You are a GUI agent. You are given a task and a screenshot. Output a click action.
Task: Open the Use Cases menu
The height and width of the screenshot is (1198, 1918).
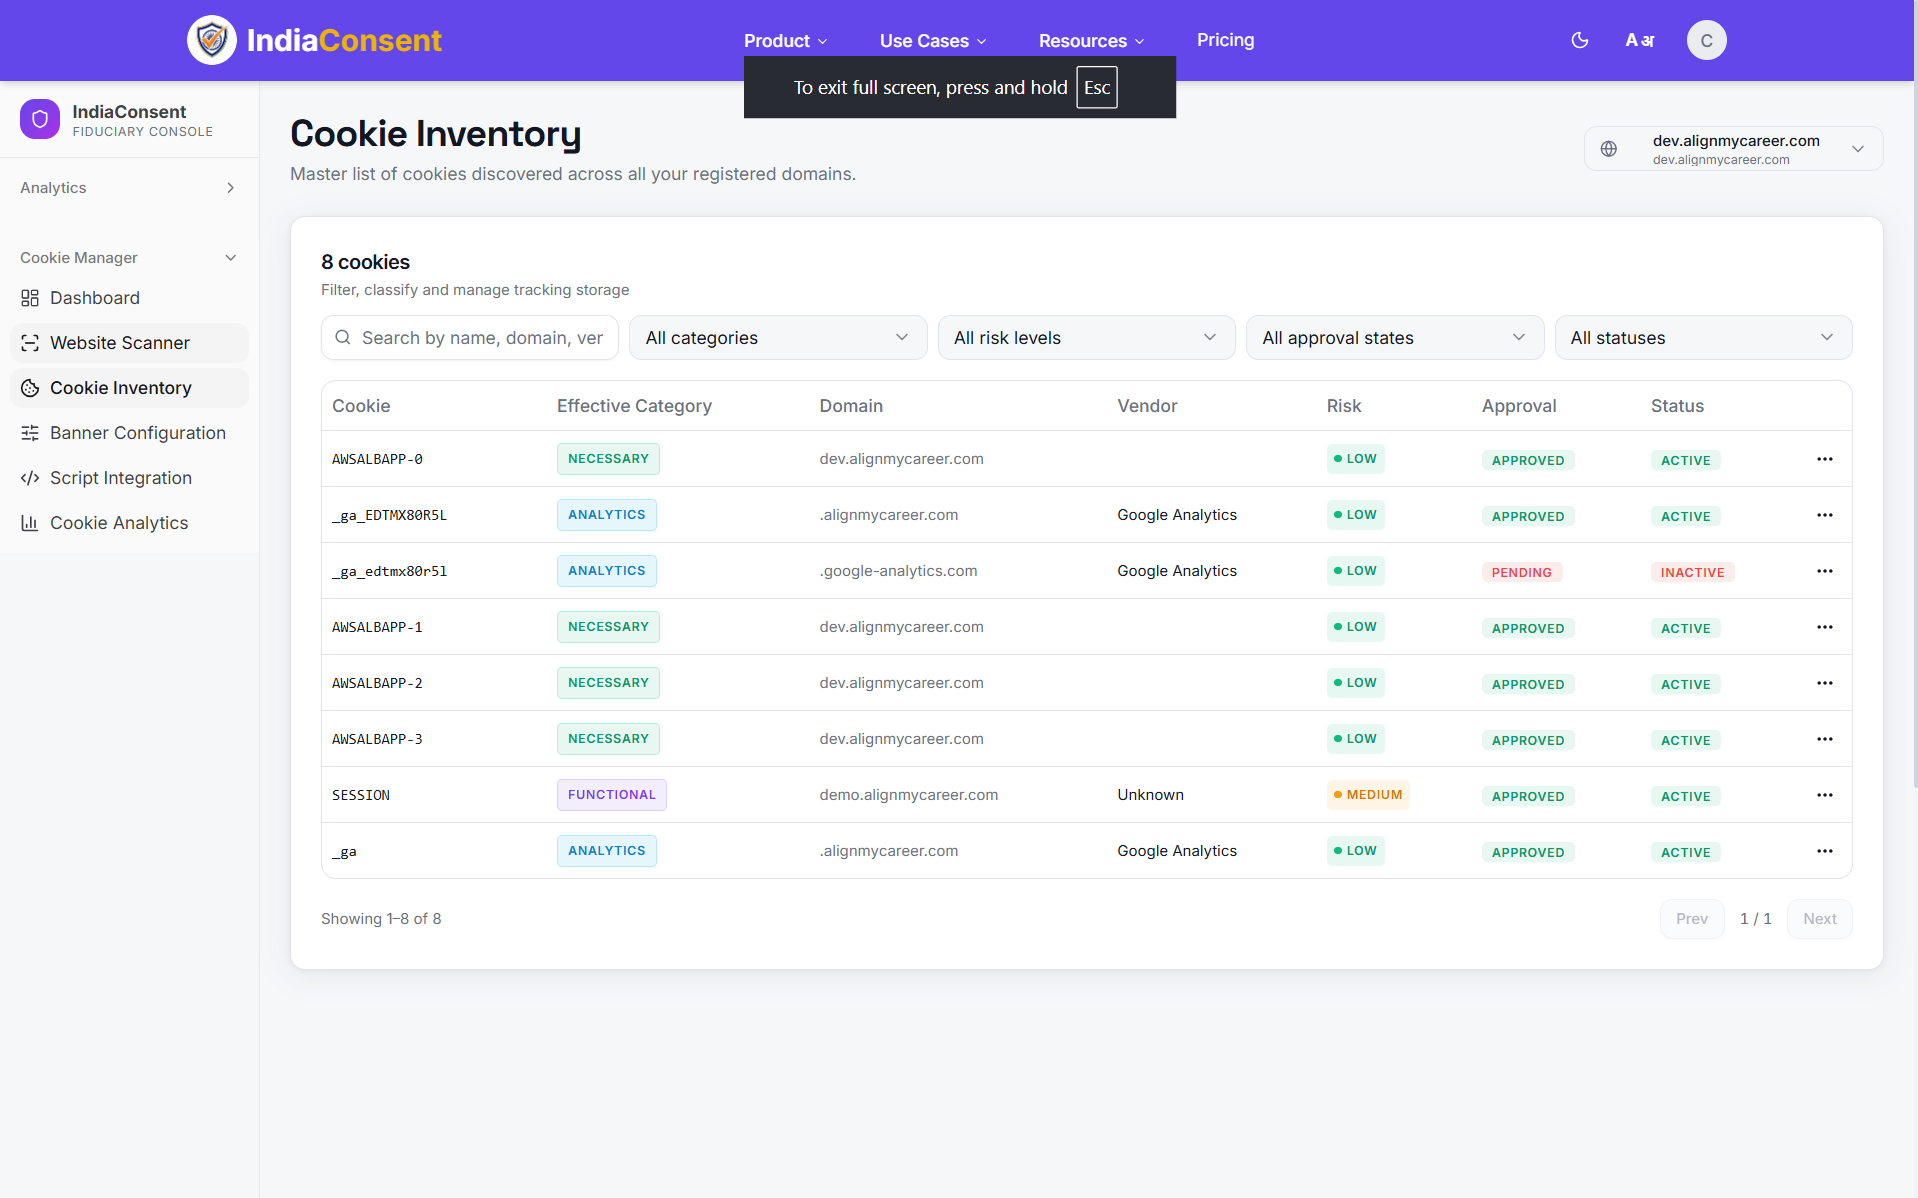coord(933,41)
